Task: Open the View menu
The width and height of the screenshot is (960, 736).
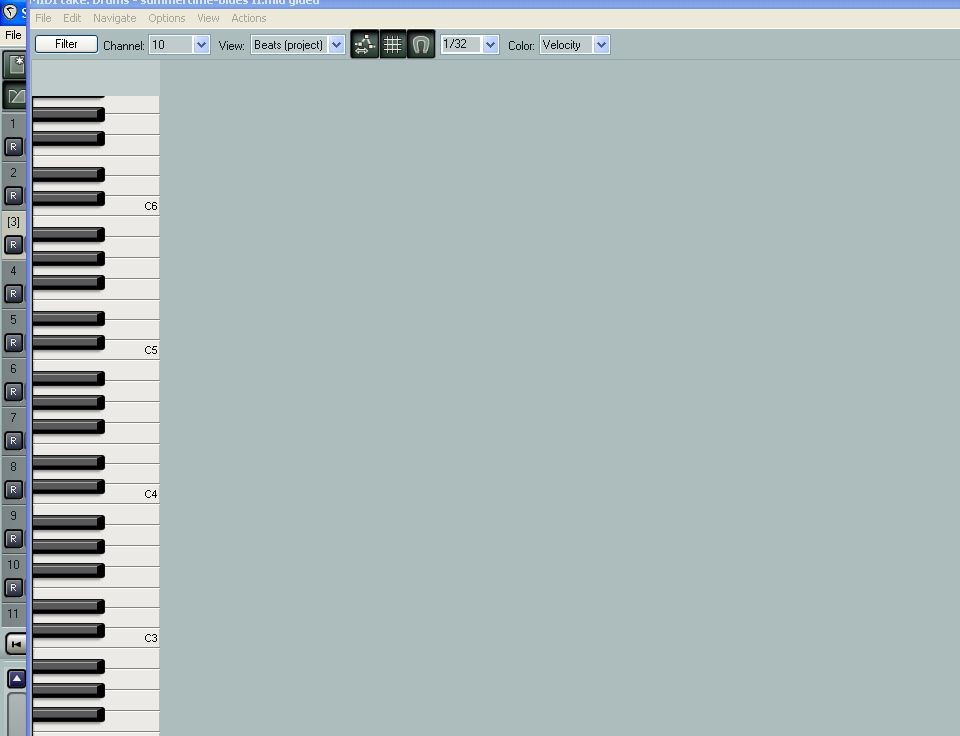Action: 208,18
